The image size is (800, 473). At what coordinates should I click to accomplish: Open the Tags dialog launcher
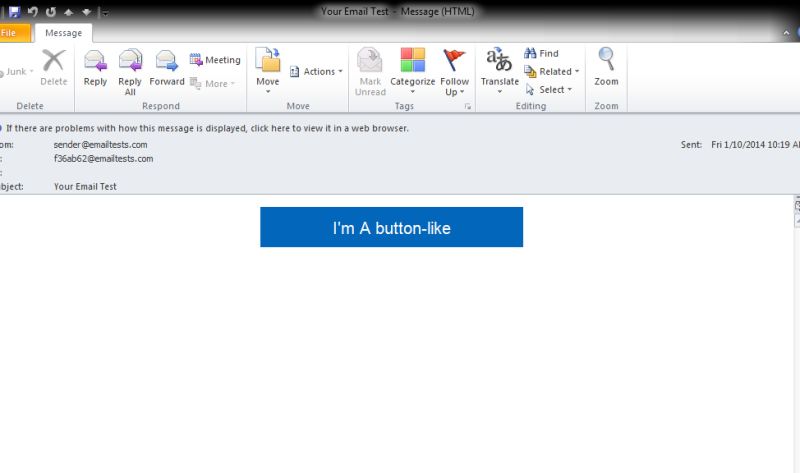coord(467,106)
